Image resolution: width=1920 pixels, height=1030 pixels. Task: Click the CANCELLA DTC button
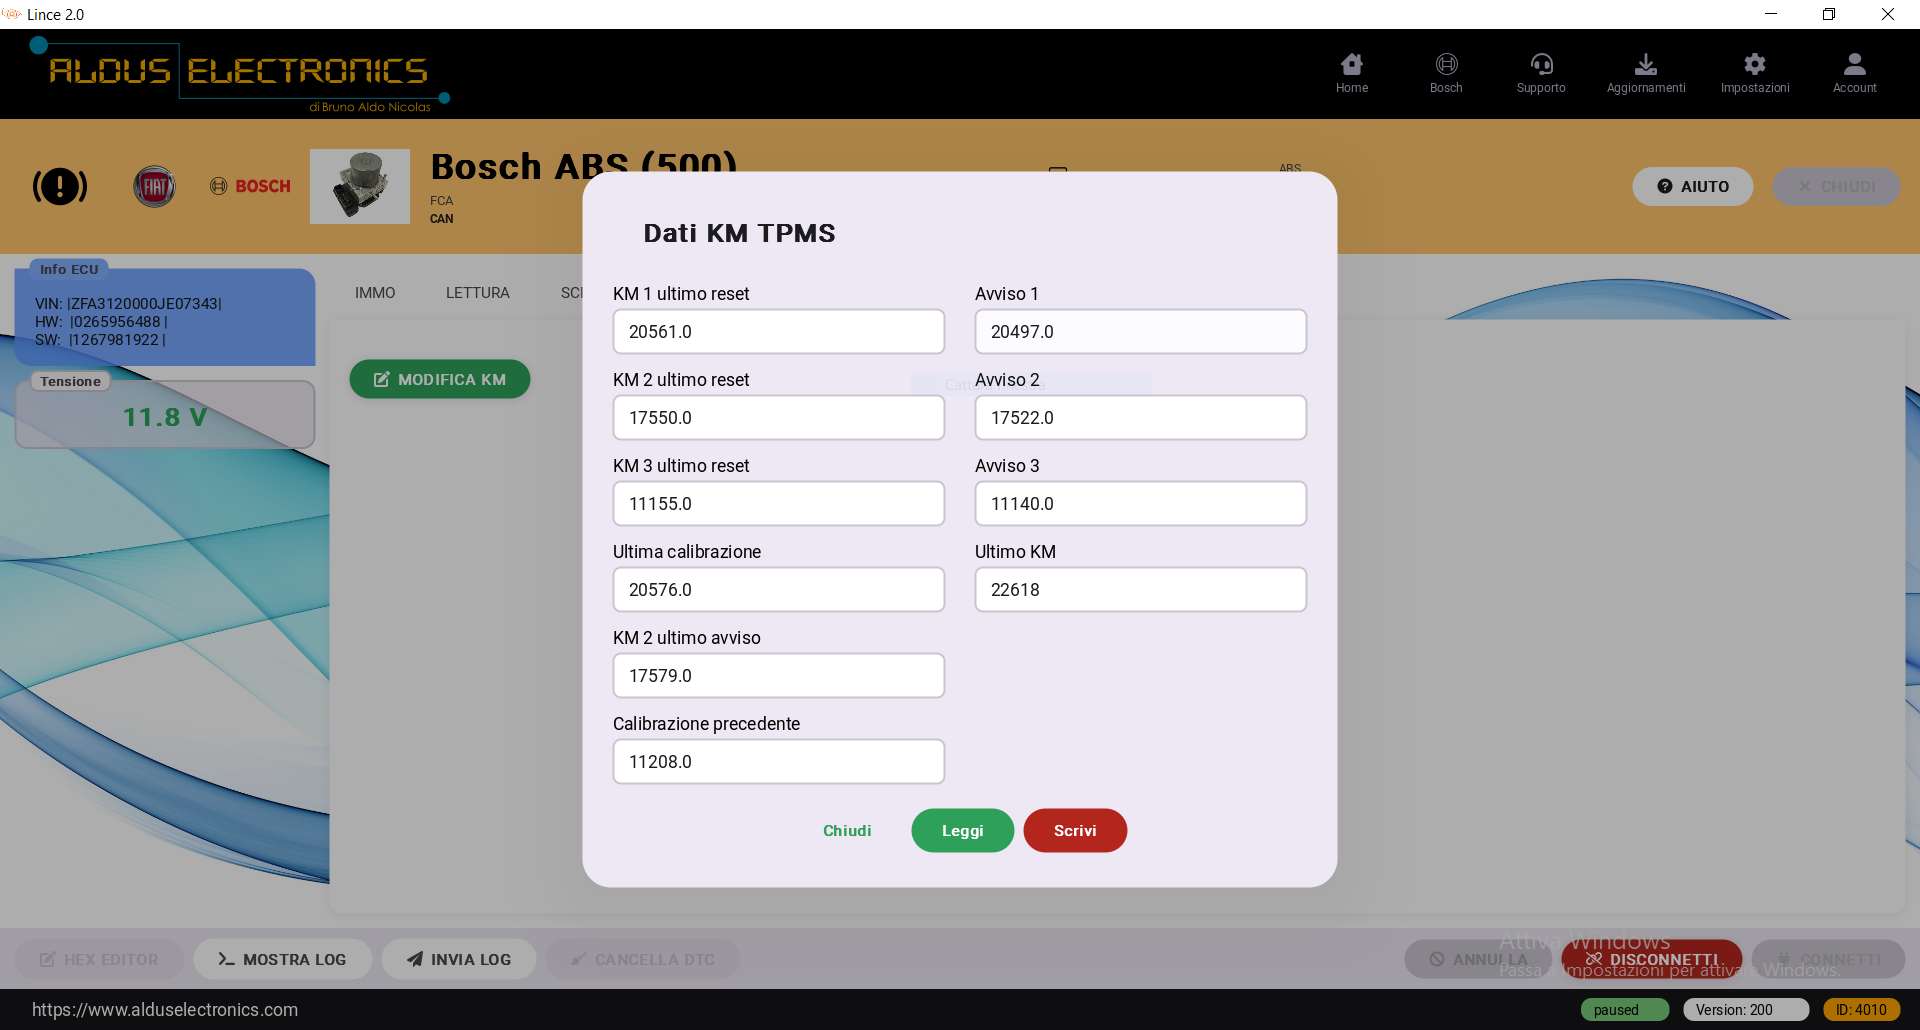[x=643, y=959]
